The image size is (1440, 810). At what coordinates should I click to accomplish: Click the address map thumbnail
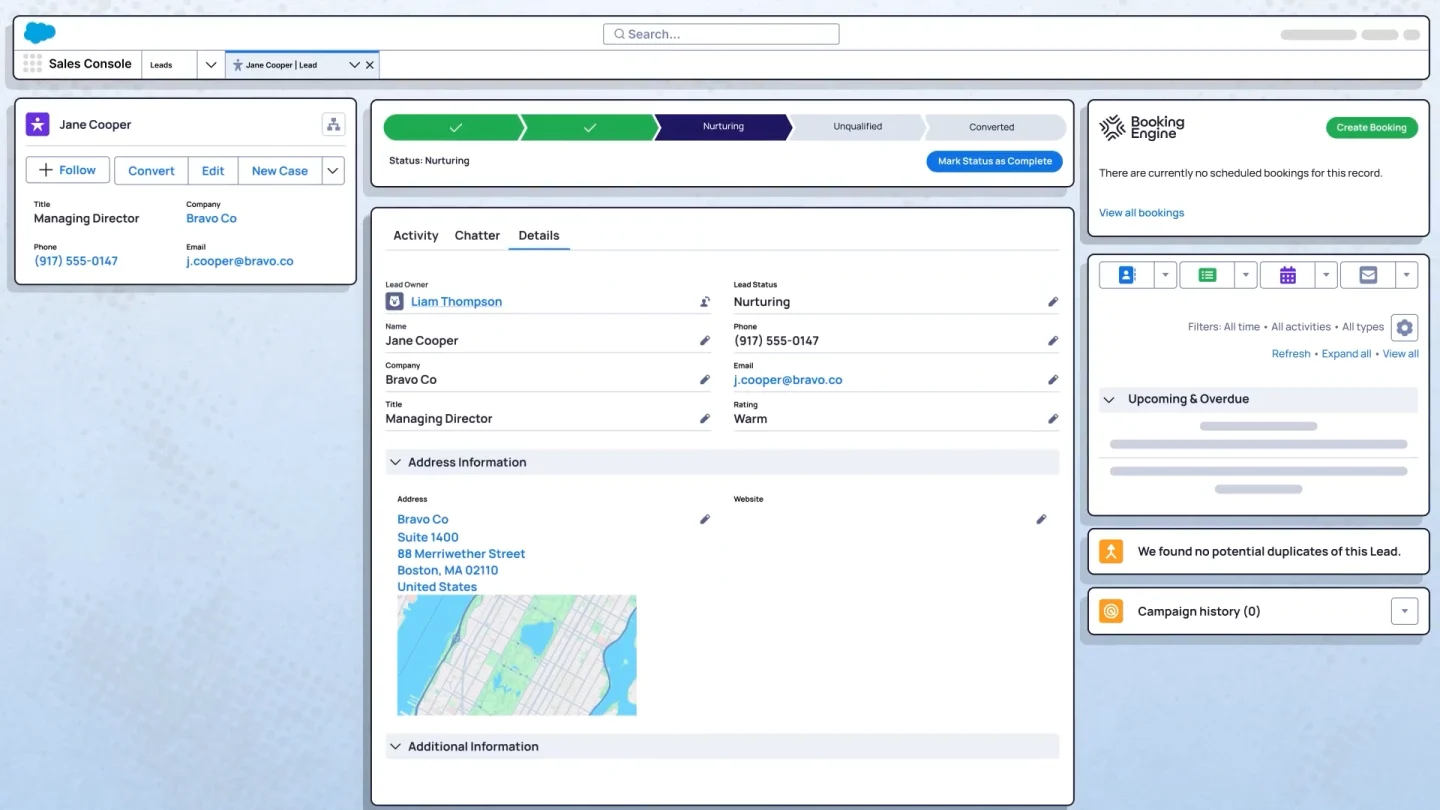[517, 655]
